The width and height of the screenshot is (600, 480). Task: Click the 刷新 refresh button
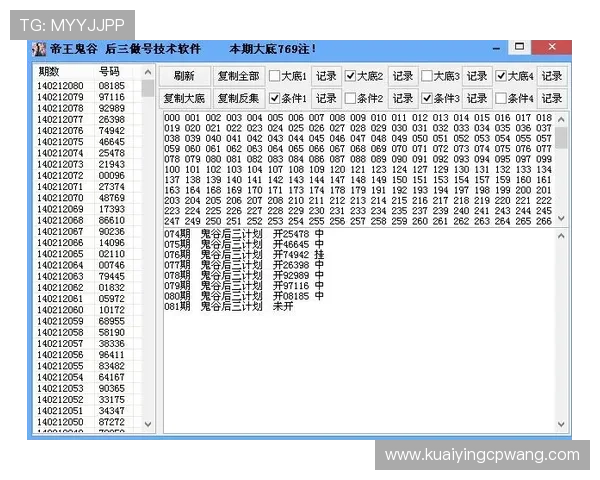[x=184, y=76]
